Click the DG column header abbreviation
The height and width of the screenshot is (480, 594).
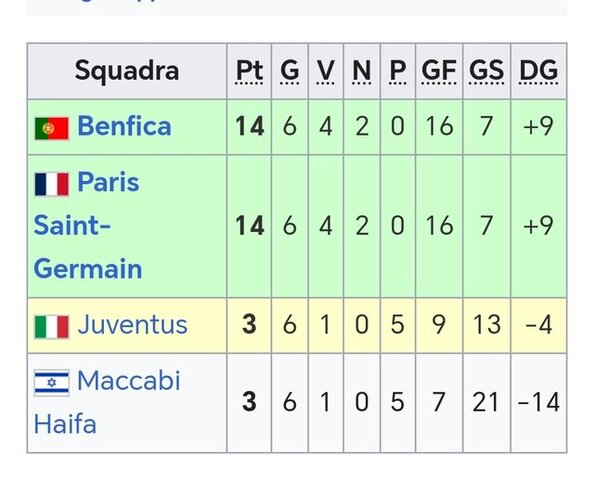538,70
